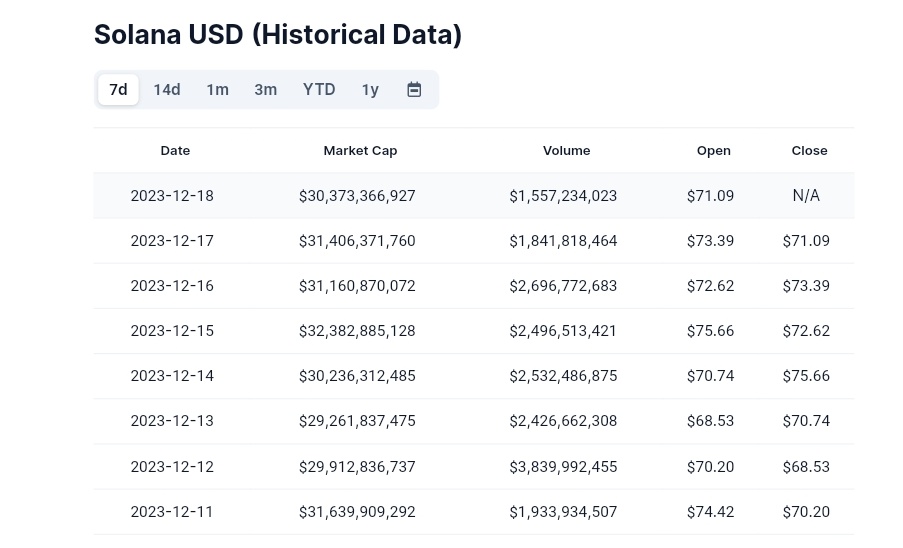Screen dimensions: 903x548
Task: Select date cell 2023-12-12
Action: click(x=172, y=466)
